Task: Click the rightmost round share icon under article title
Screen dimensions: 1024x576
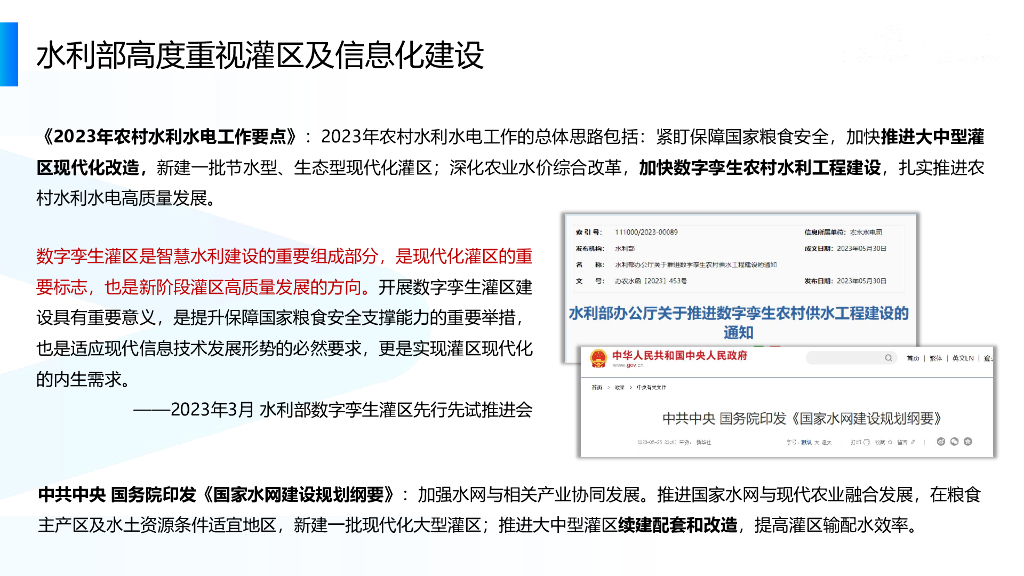Action: [968, 441]
